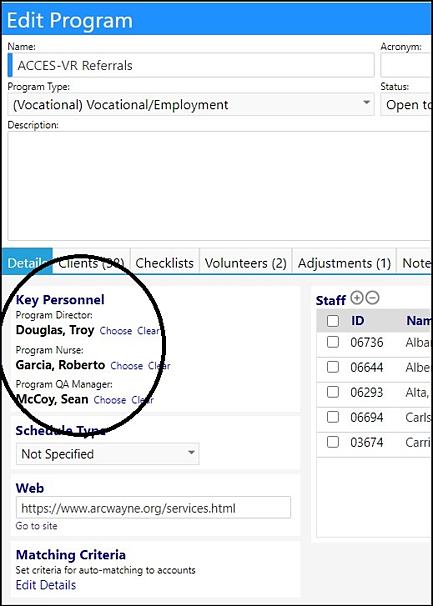
Task: Click the Go to site link
Action: tap(36, 526)
